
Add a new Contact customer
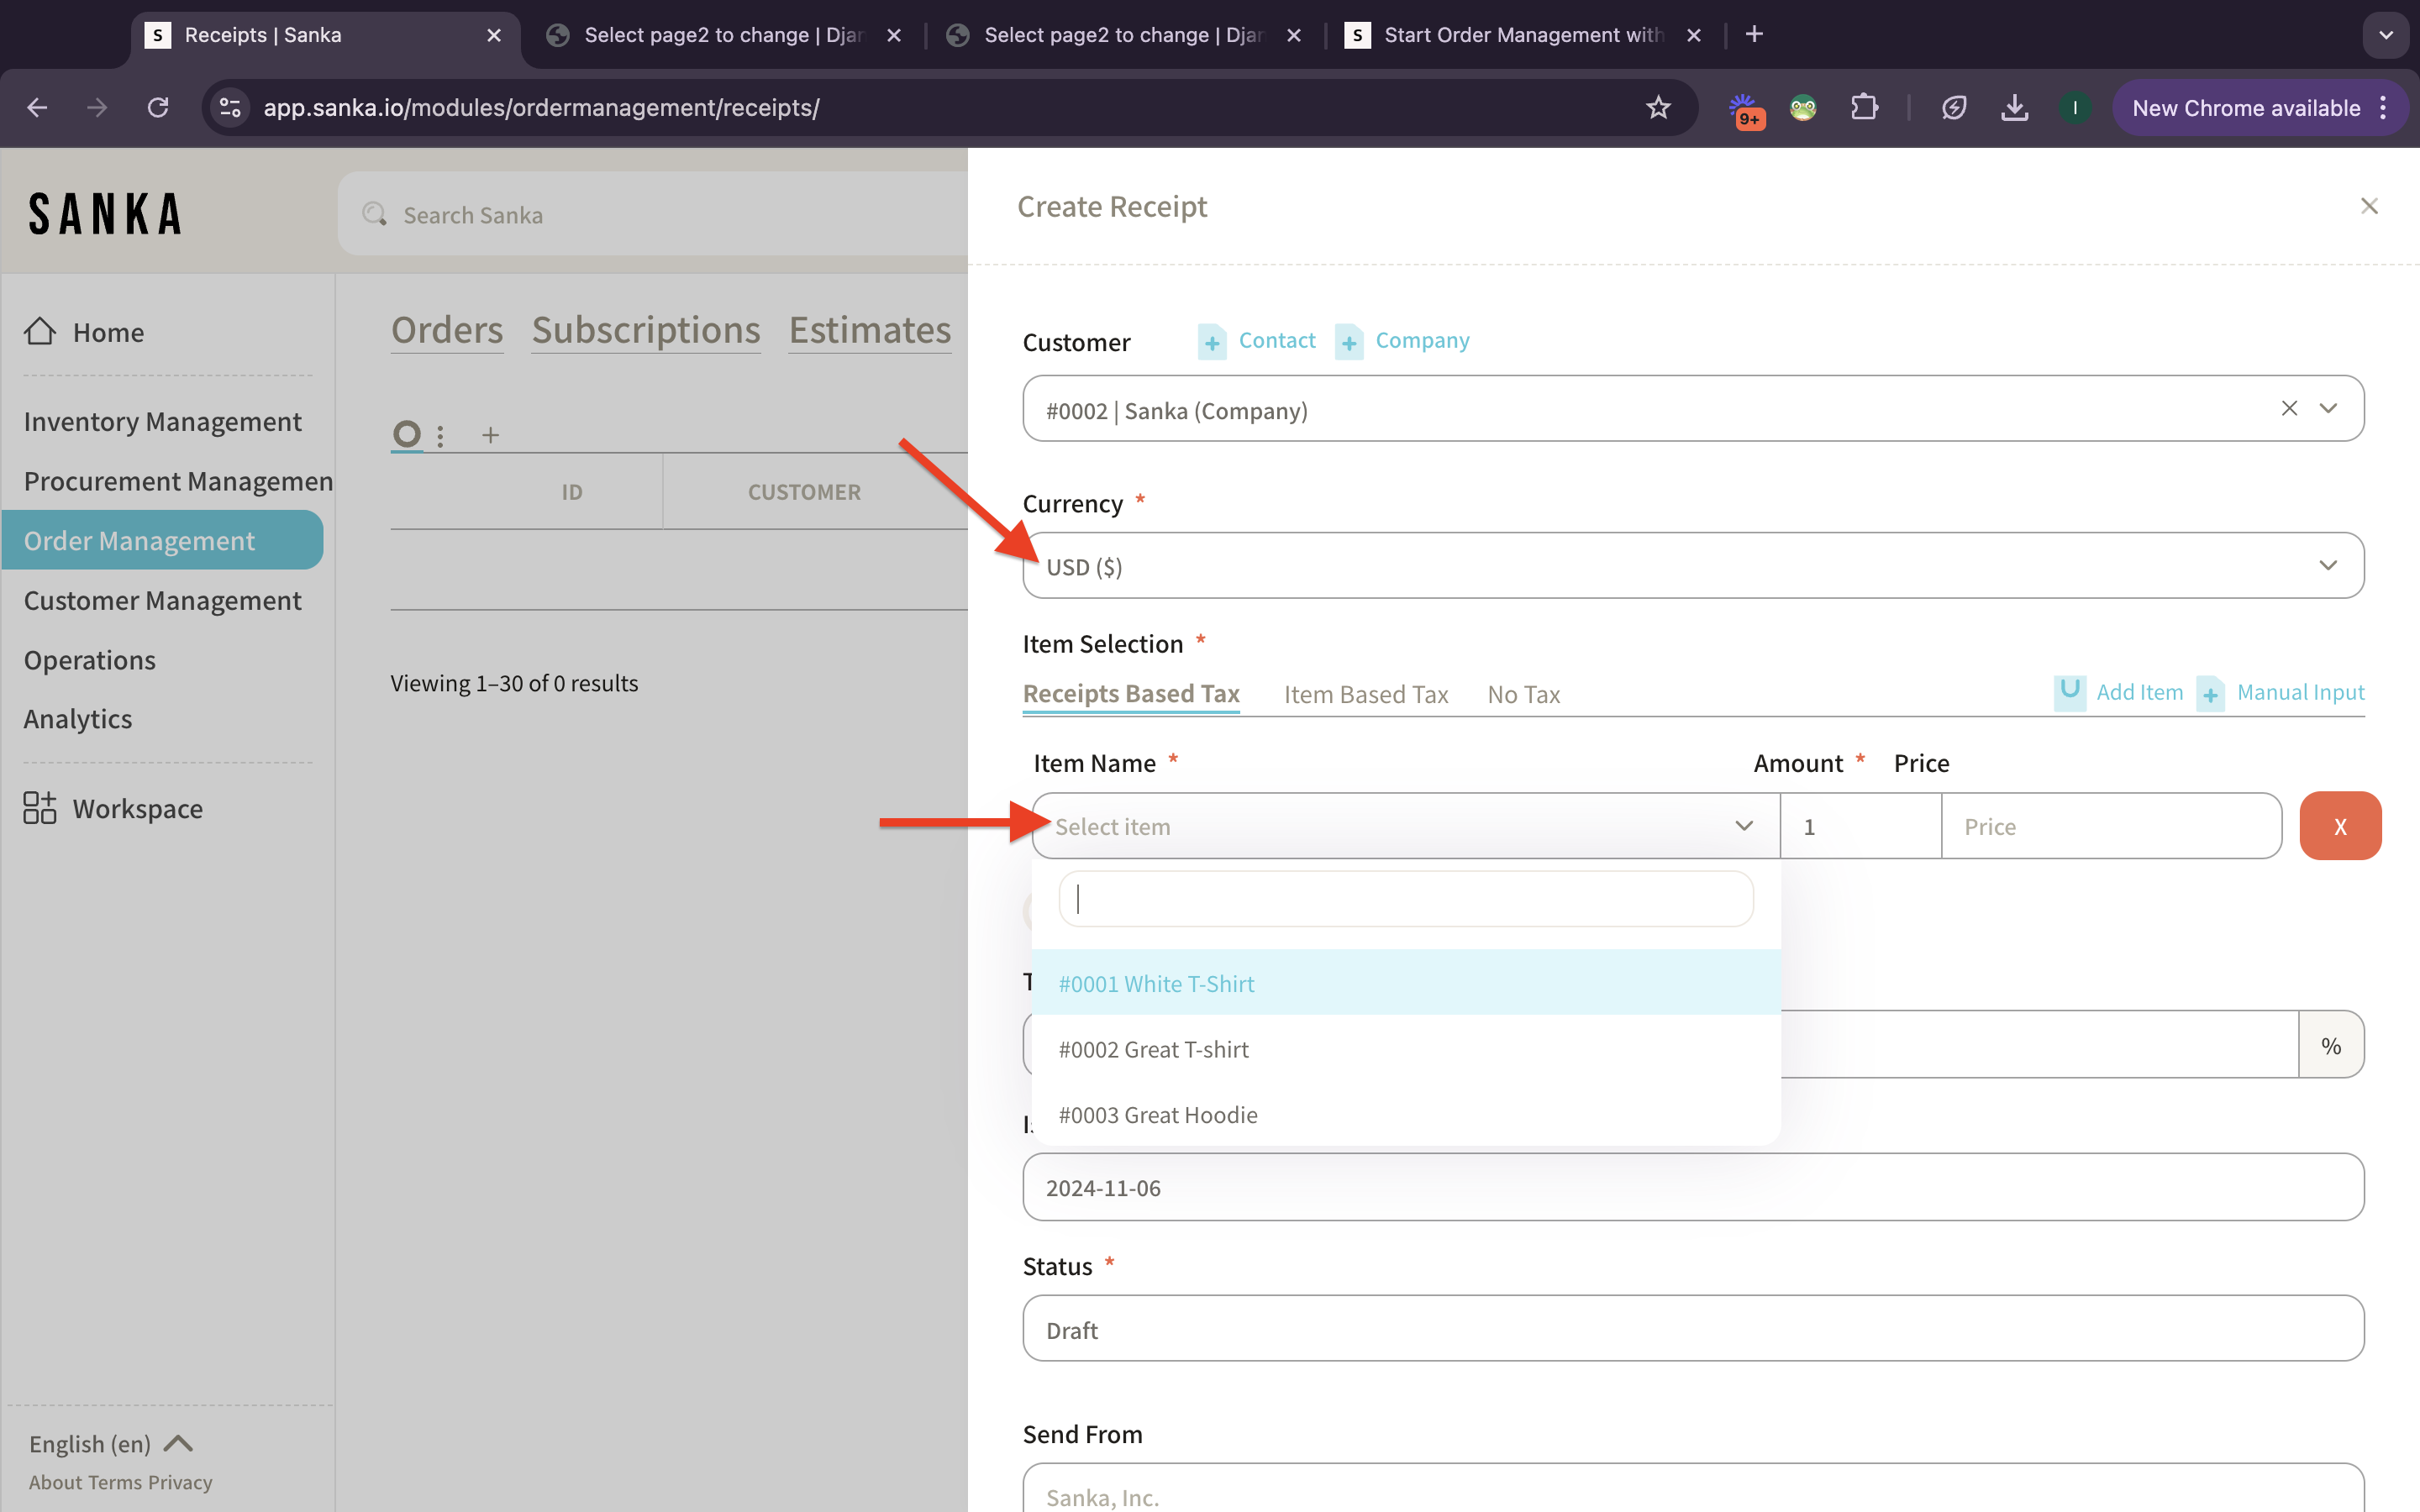coord(1257,341)
